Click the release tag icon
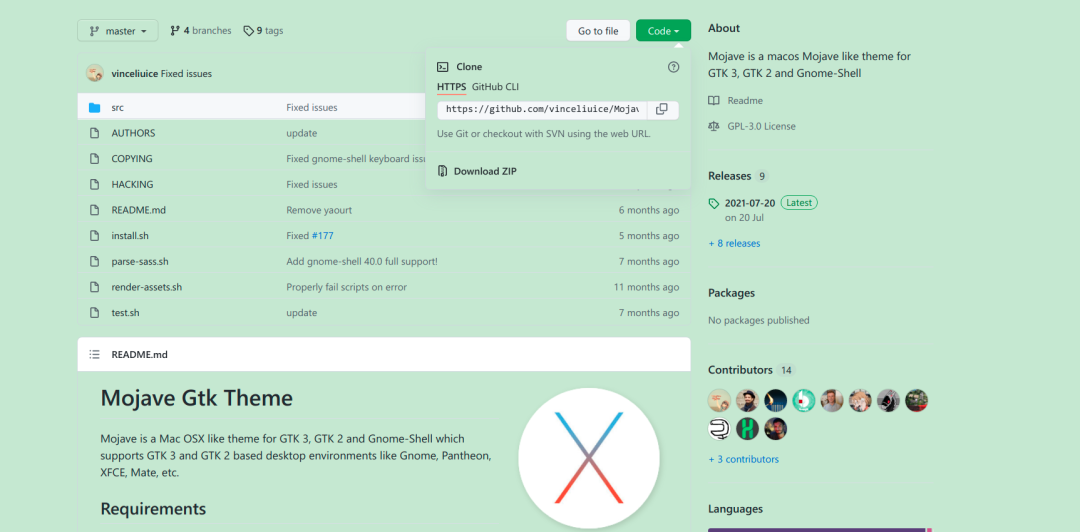This screenshot has height=532, width=1080. 714,203
